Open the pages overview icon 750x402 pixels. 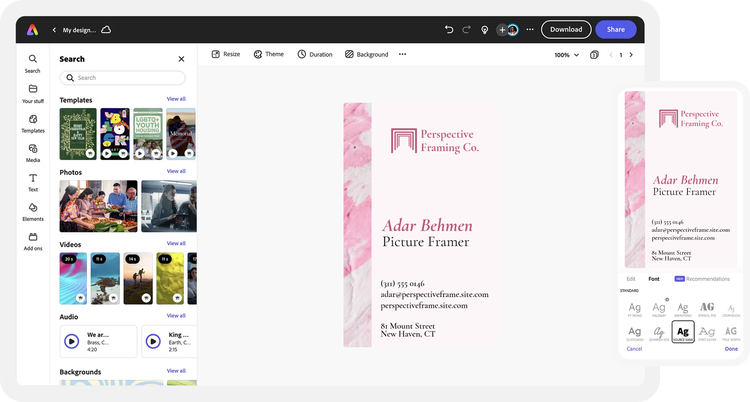click(x=594, y=55)
